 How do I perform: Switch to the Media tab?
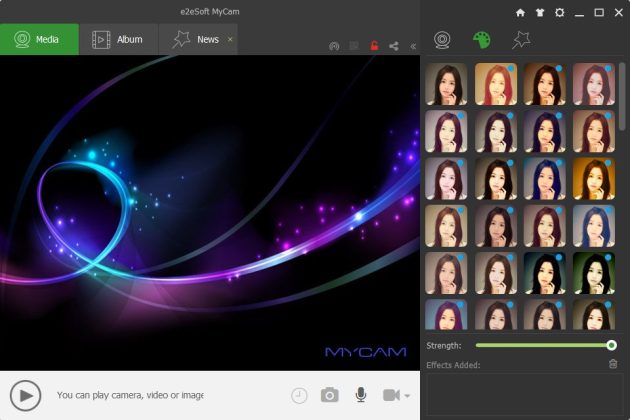(x=39, y=39)
